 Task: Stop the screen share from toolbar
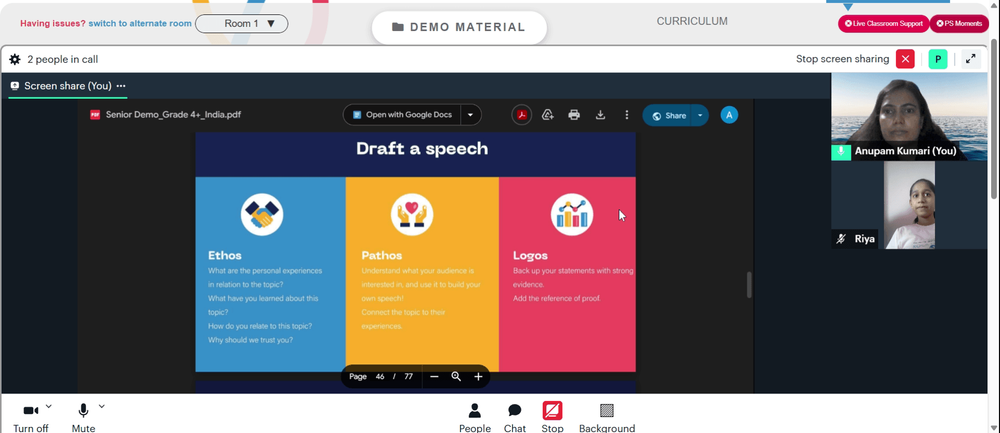coord(552,418)
